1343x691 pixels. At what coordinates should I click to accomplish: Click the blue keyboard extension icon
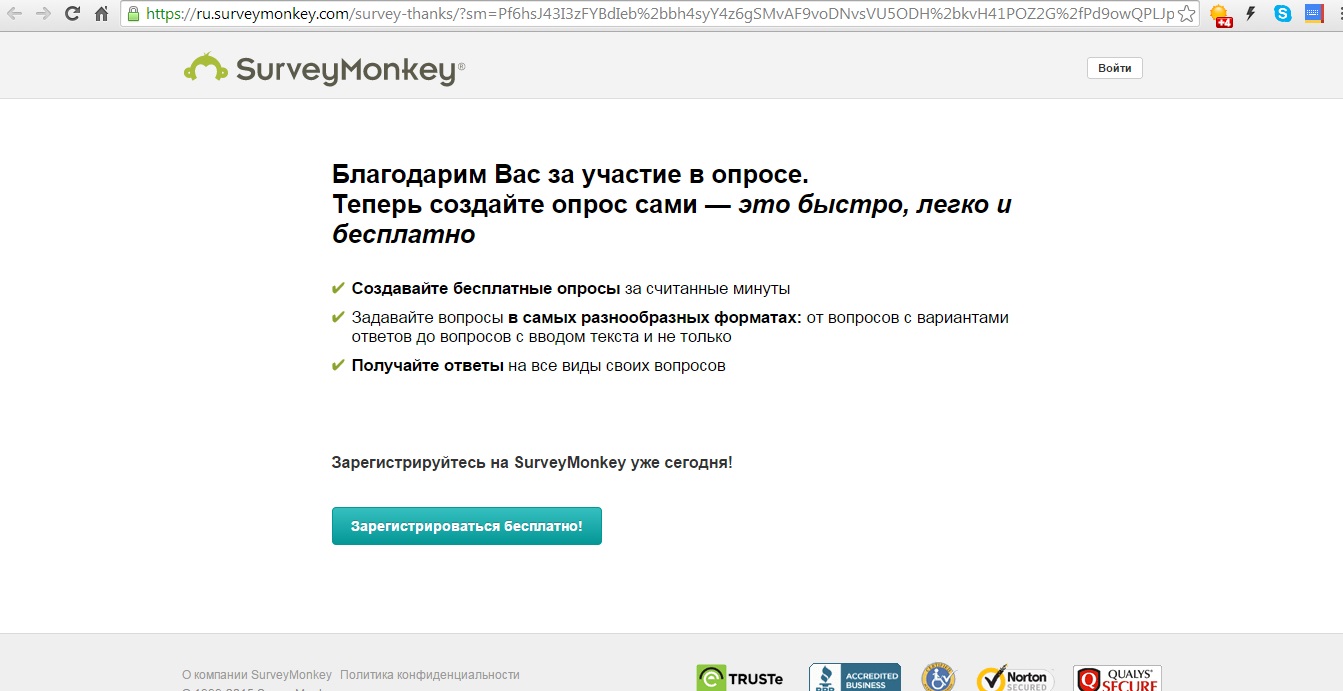[x=1312, y=14]
